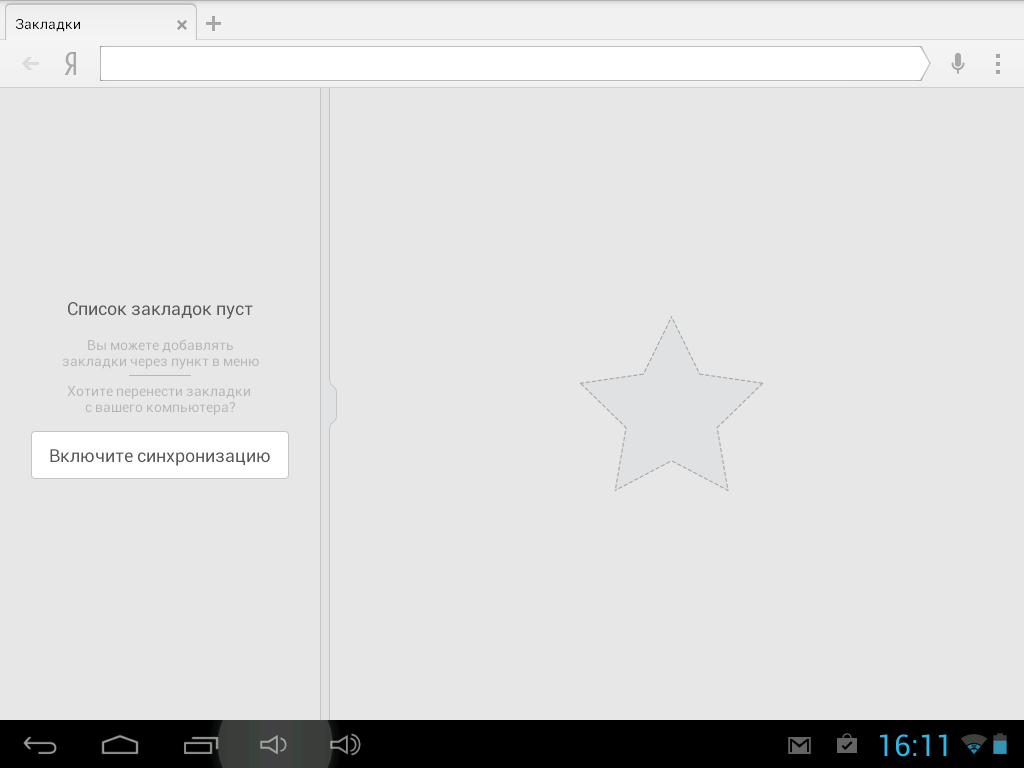Viewport: 1024px width, 768px height.
Task: Open the Play Store update notification
Action: [846, 744]
